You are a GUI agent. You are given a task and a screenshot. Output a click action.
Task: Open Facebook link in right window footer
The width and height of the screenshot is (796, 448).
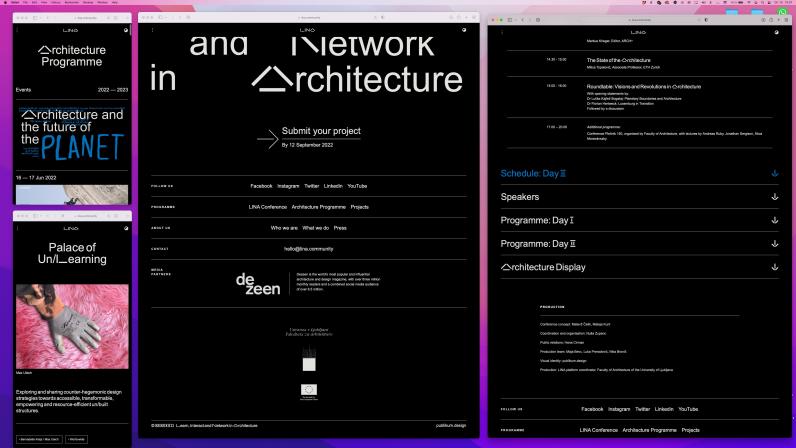click(x=592, y=409)
